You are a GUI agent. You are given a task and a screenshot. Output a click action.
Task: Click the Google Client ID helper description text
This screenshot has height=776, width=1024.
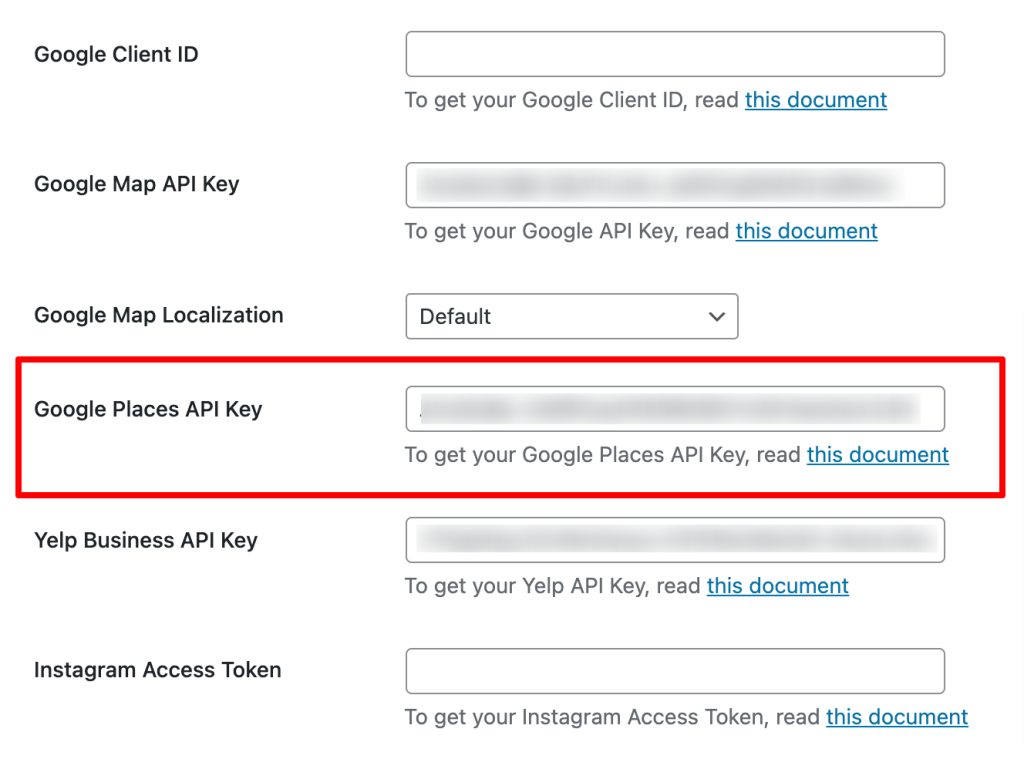tap(572, 100)
